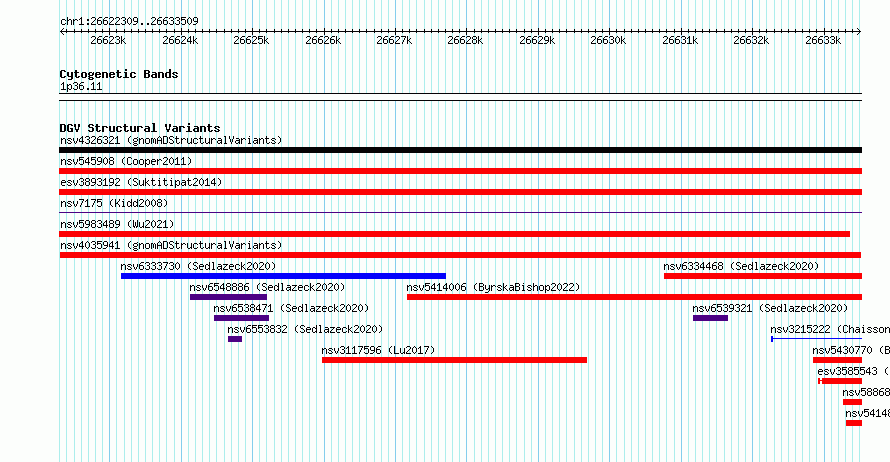The image size is (890, 462).
Task: Click the 26629k ruler mark
Action: click(x=537, y=40)
